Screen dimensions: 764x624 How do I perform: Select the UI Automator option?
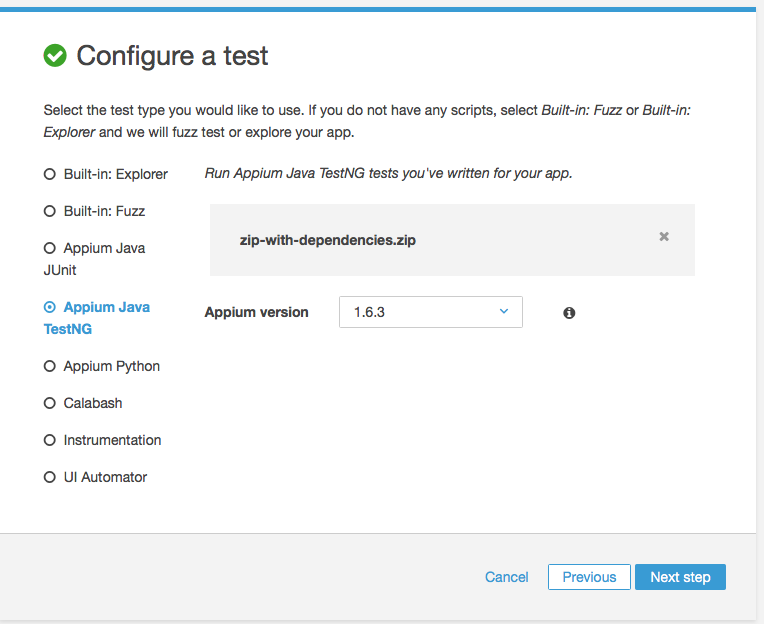(50, 477)
